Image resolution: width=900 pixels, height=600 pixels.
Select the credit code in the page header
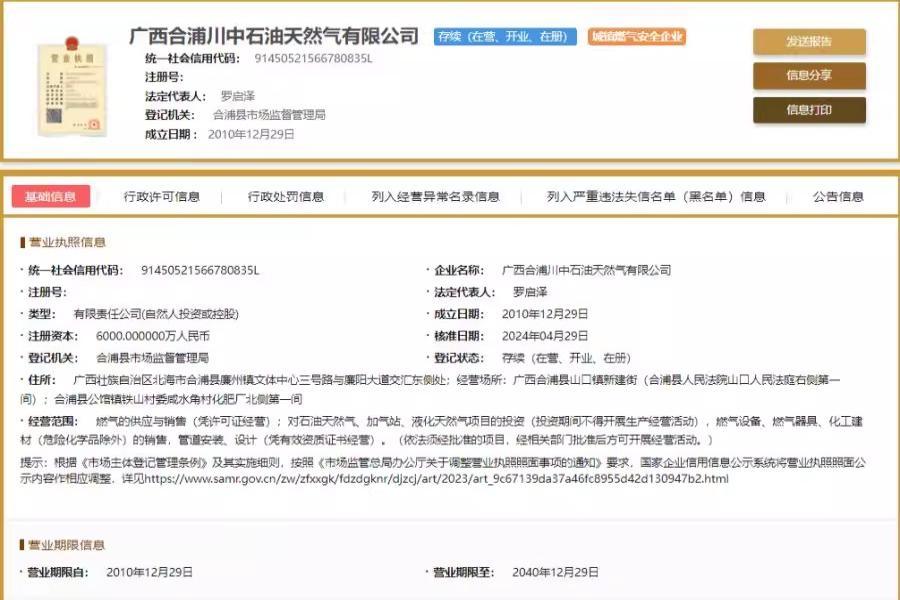313,58
